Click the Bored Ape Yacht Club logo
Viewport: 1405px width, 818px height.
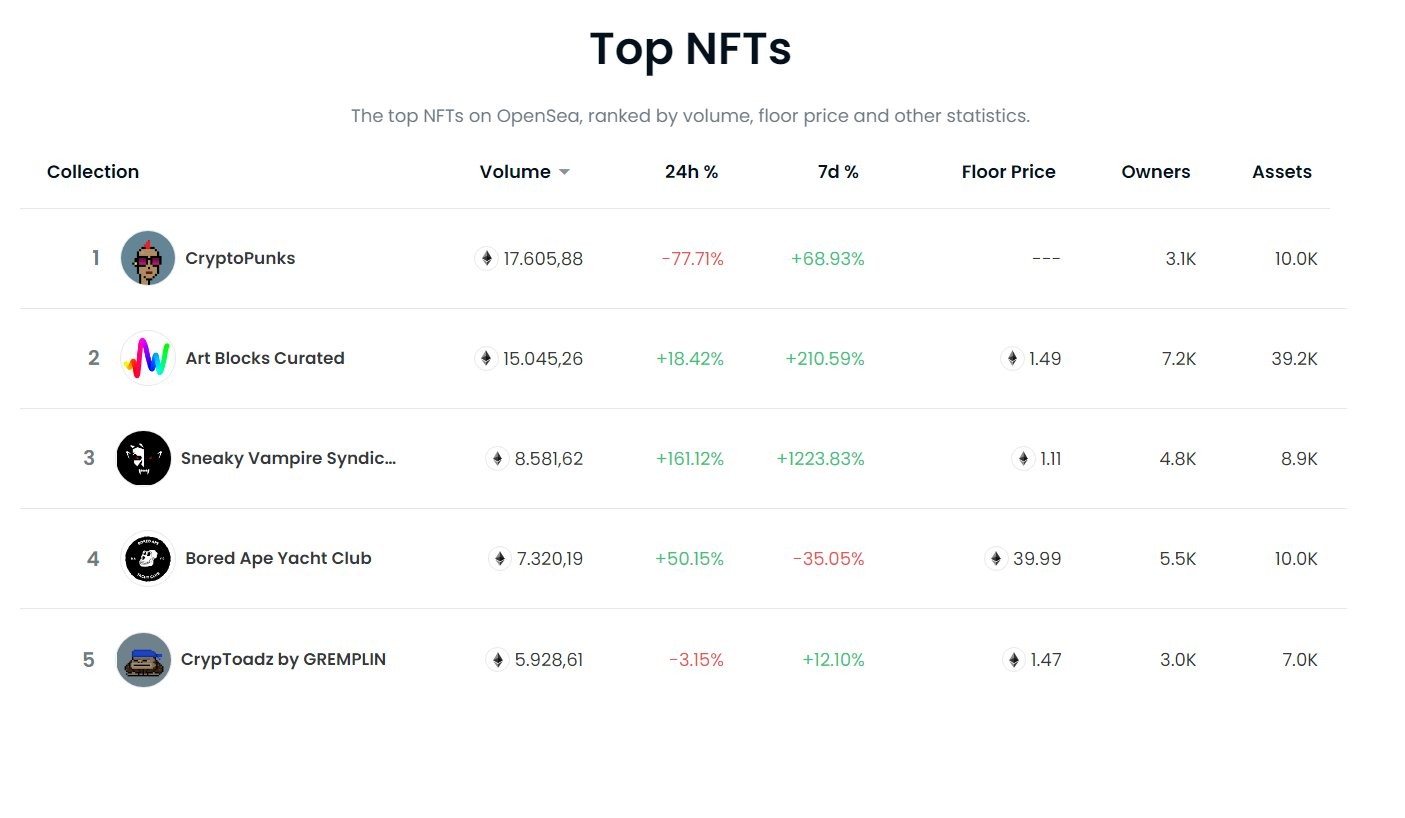[x=148, y=558]
